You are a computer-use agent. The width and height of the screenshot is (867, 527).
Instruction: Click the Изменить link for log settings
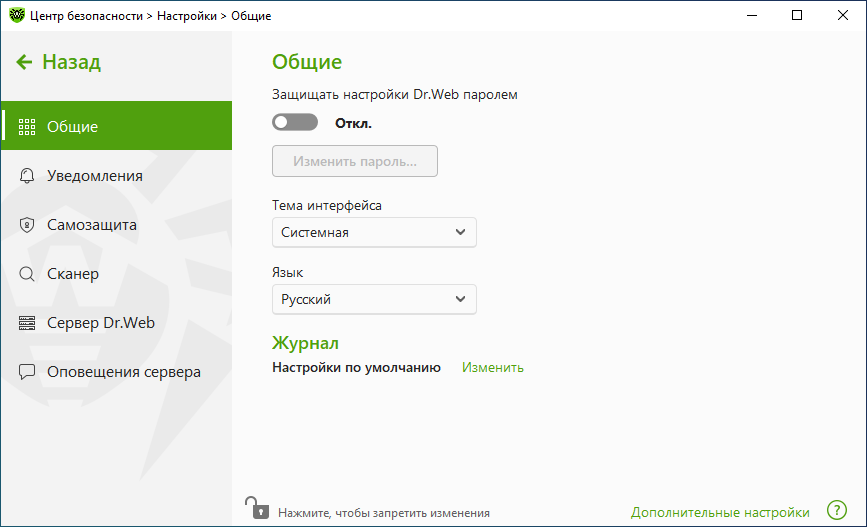click(x=493, y=367)
